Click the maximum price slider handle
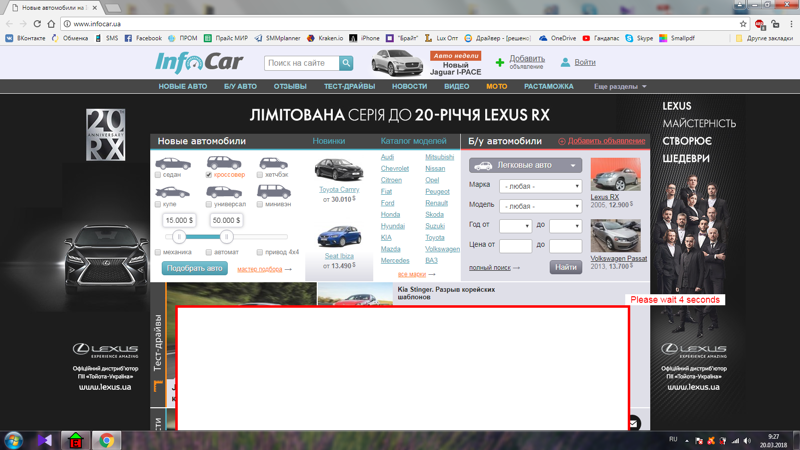 (x=227, y=237)
